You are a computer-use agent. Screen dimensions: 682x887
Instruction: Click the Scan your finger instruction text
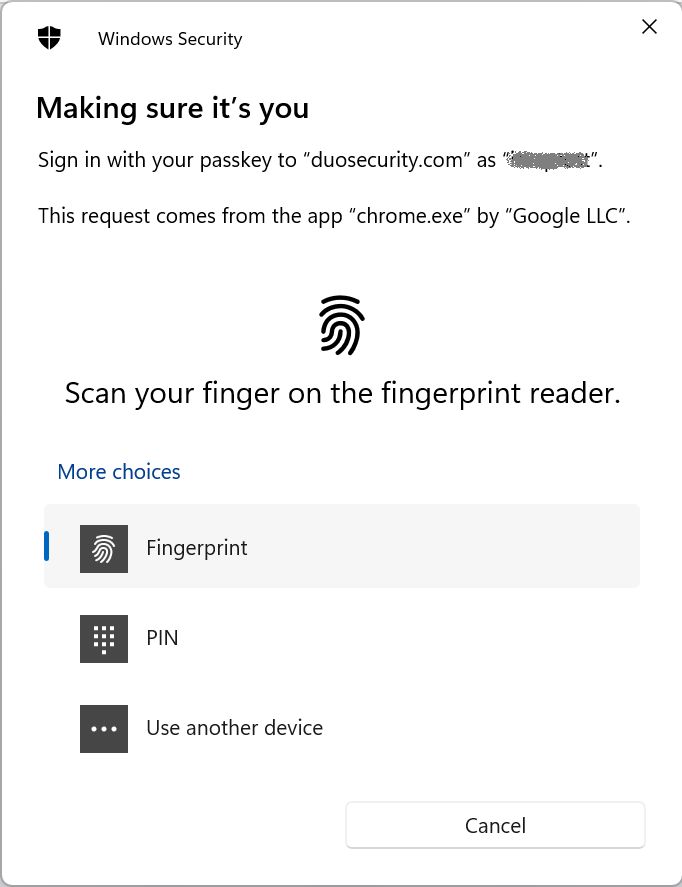click(x=343, y=393)
